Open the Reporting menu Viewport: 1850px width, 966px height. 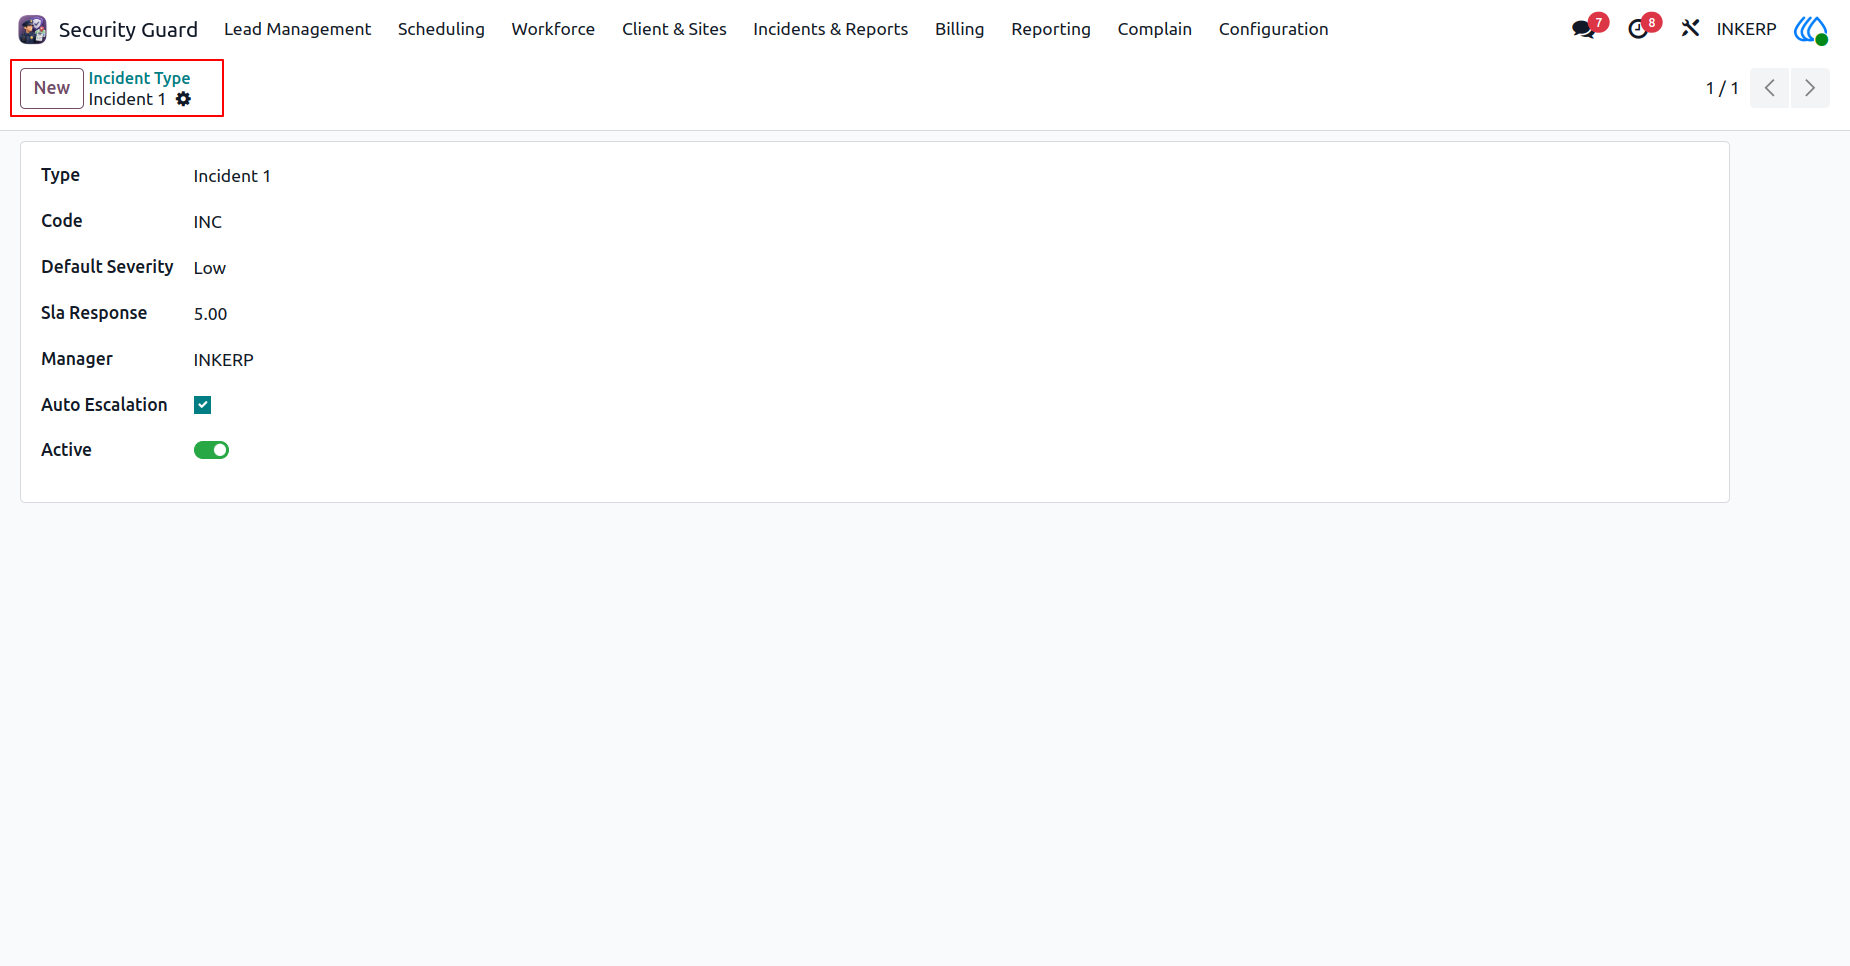pyautogui.click(x=1050, y=29)
